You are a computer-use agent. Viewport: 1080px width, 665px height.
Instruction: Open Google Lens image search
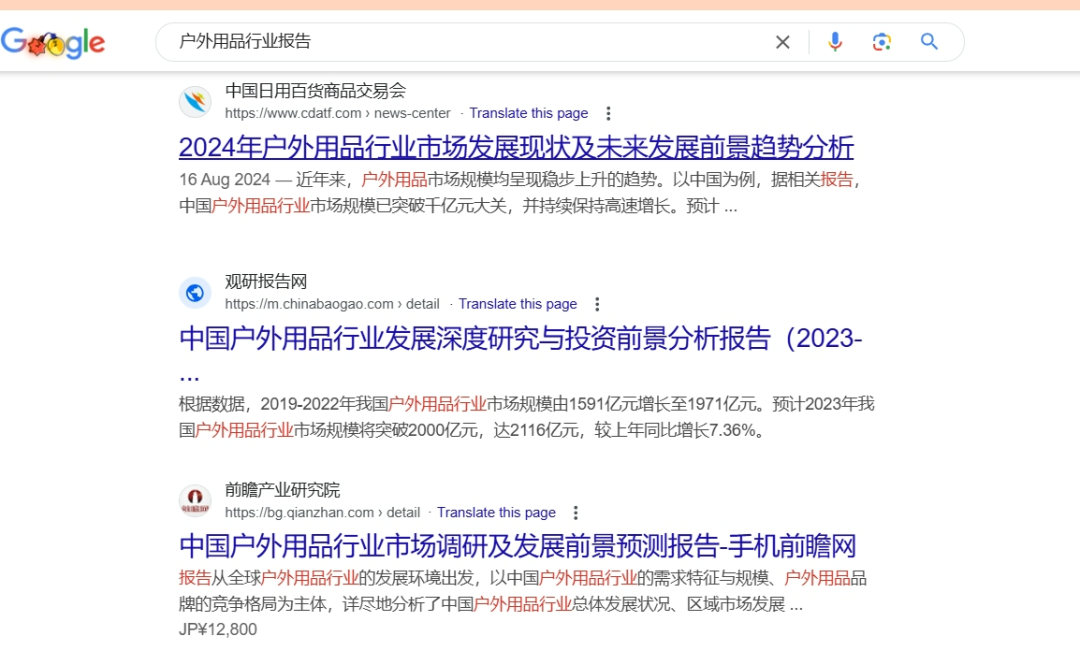click(881, 41)
